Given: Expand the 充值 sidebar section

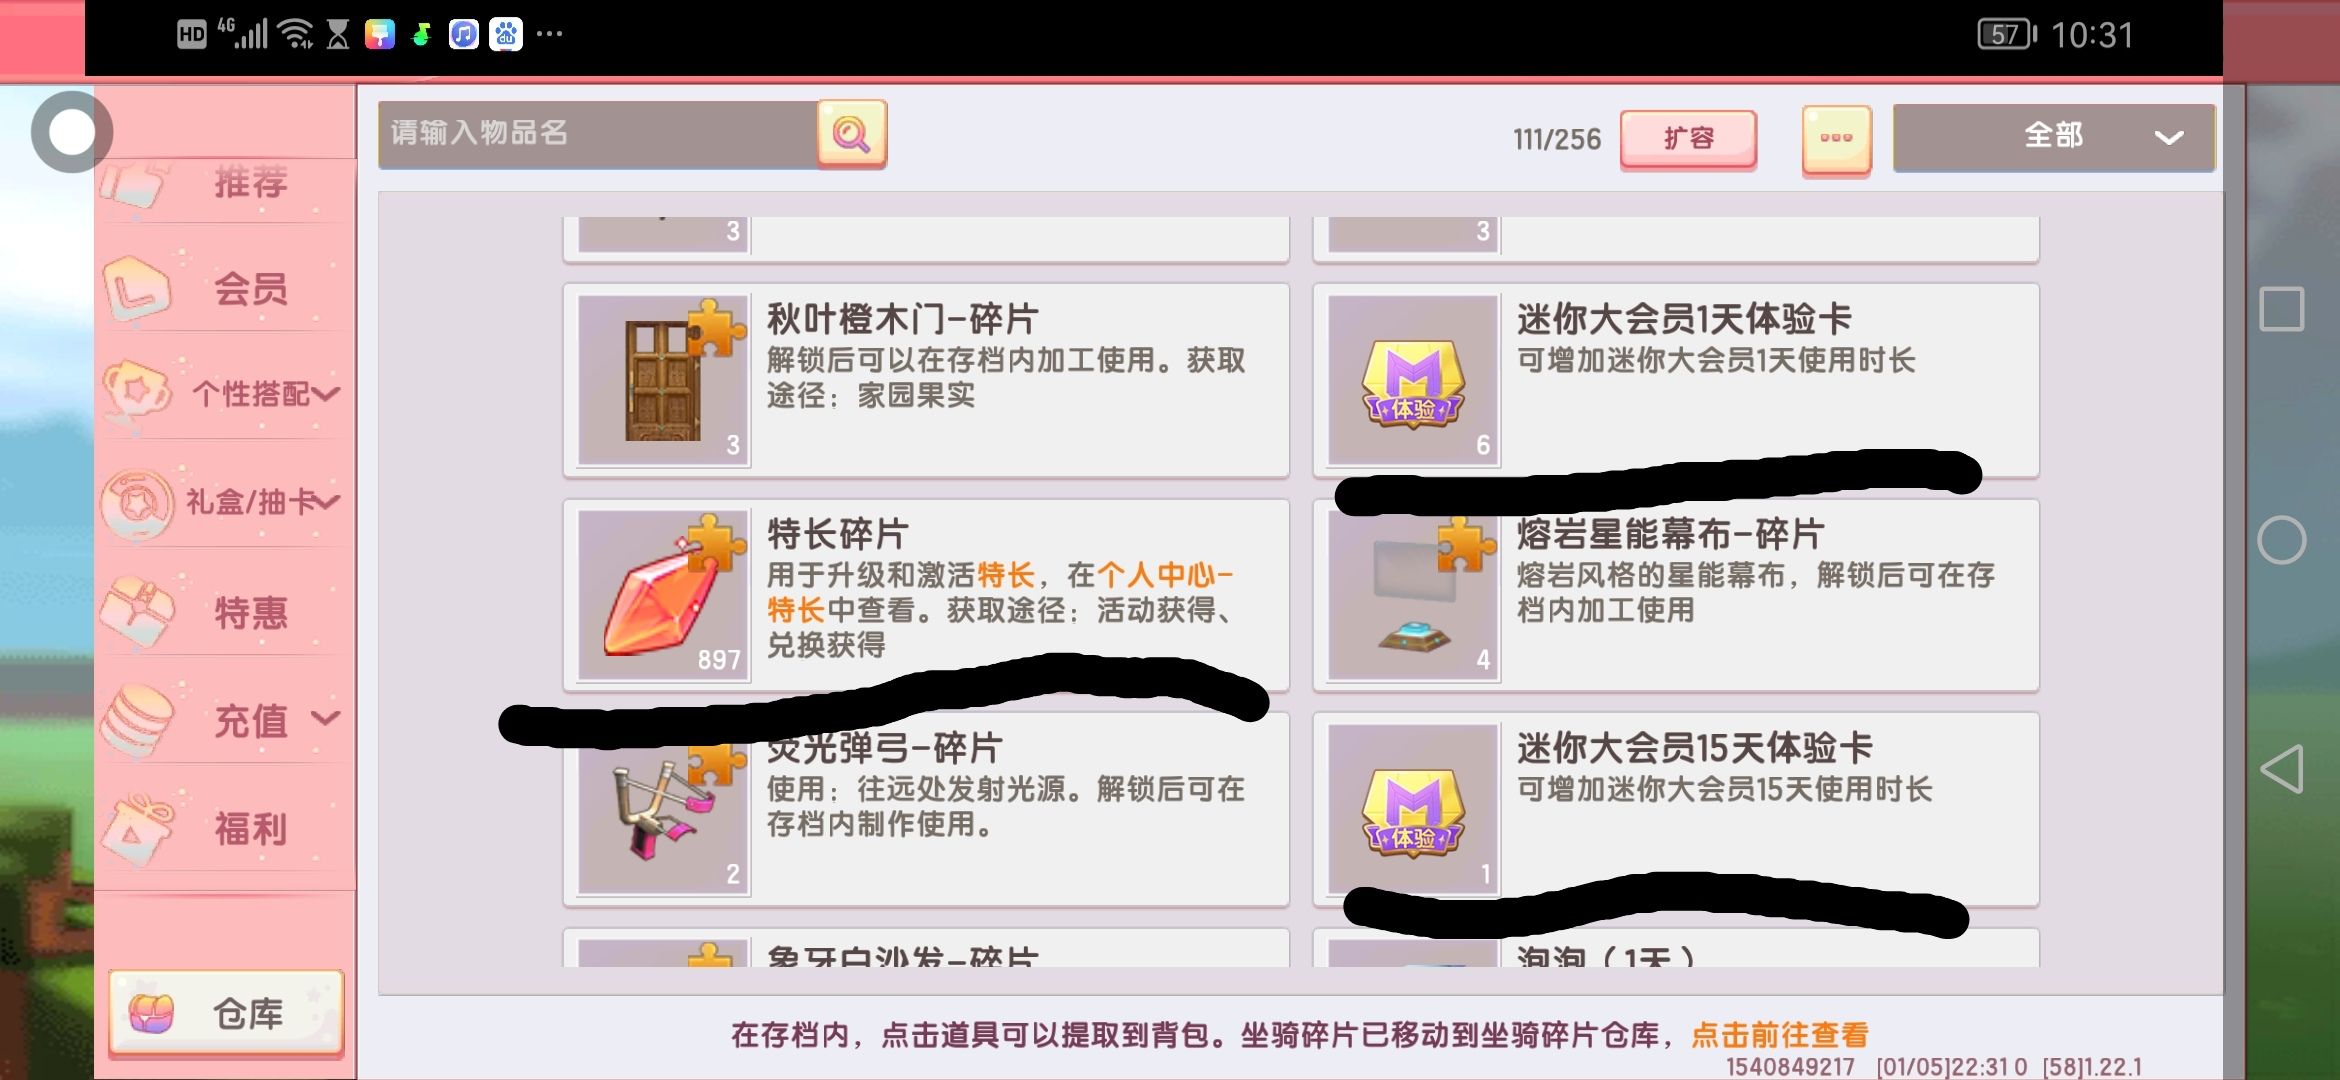Looking at the screenshot, I should (x=226, y=720).
